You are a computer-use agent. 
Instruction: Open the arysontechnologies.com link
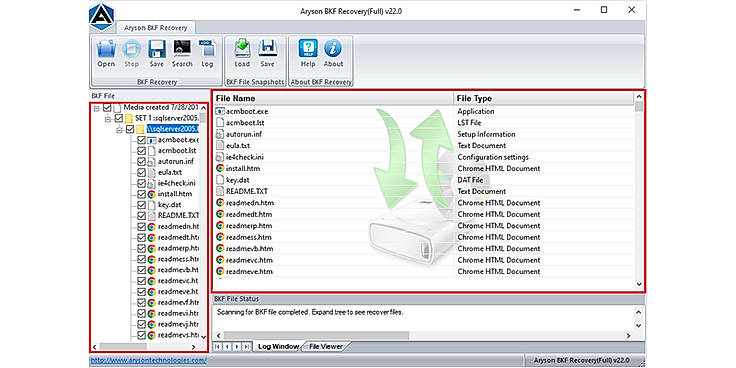pyautogui.click(x=148, y=360)
